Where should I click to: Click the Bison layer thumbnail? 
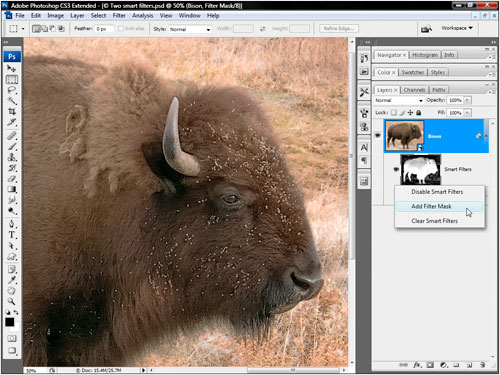coord(404,136)
